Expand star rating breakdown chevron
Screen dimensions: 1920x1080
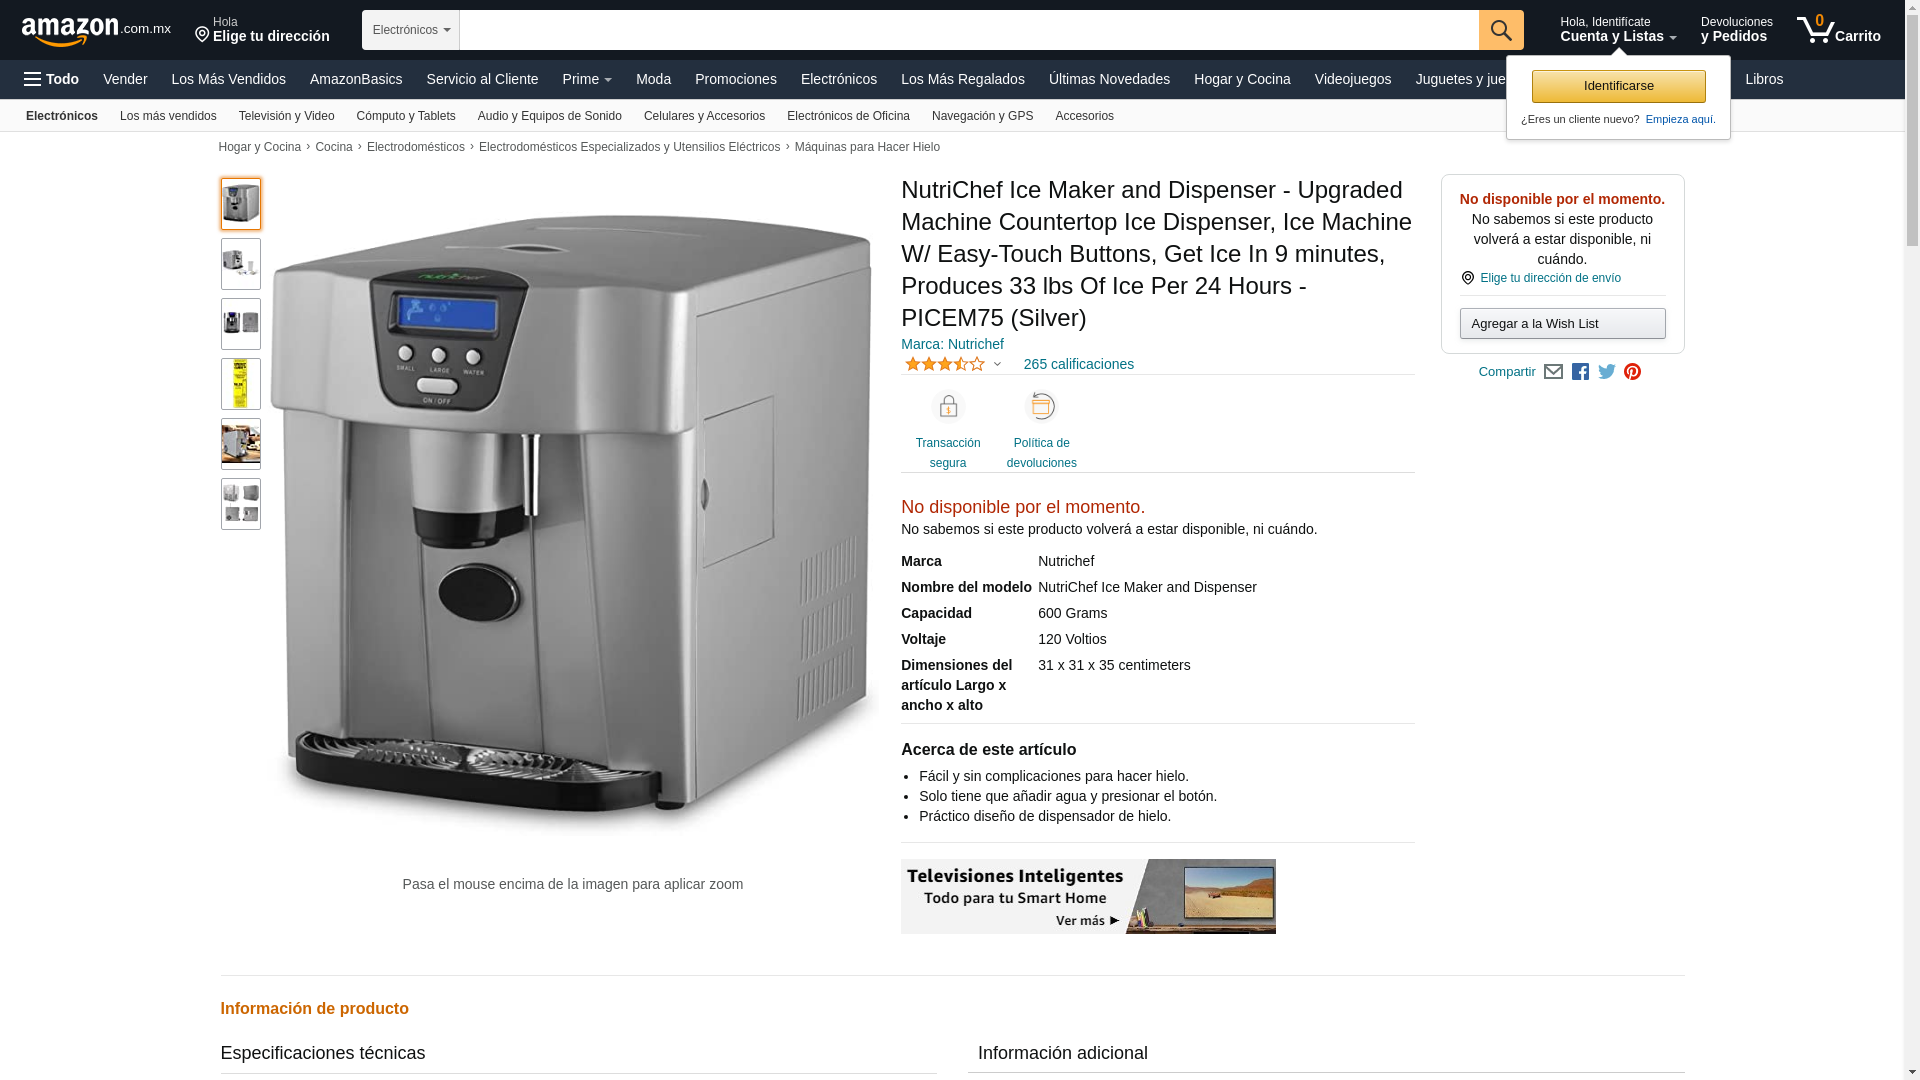point(997,364)
